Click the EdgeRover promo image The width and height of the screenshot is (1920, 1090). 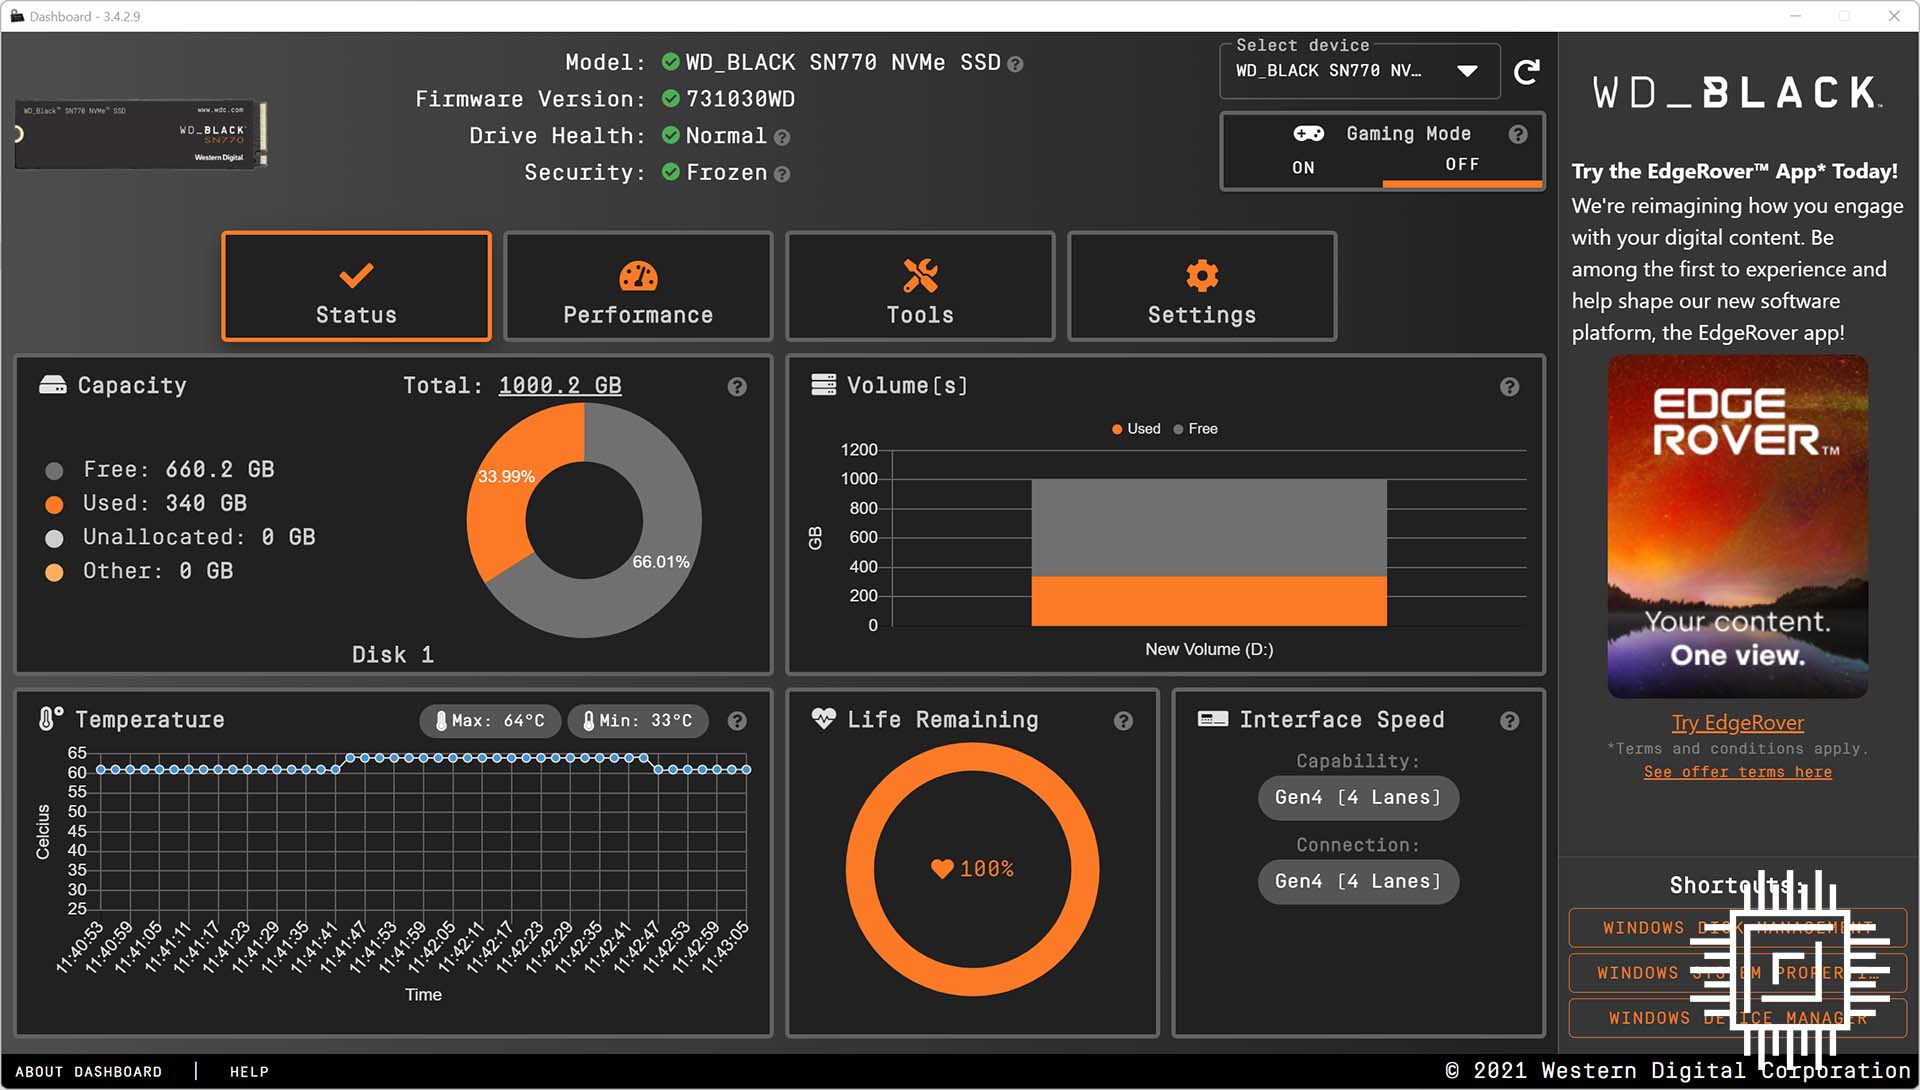[1738, 527]
